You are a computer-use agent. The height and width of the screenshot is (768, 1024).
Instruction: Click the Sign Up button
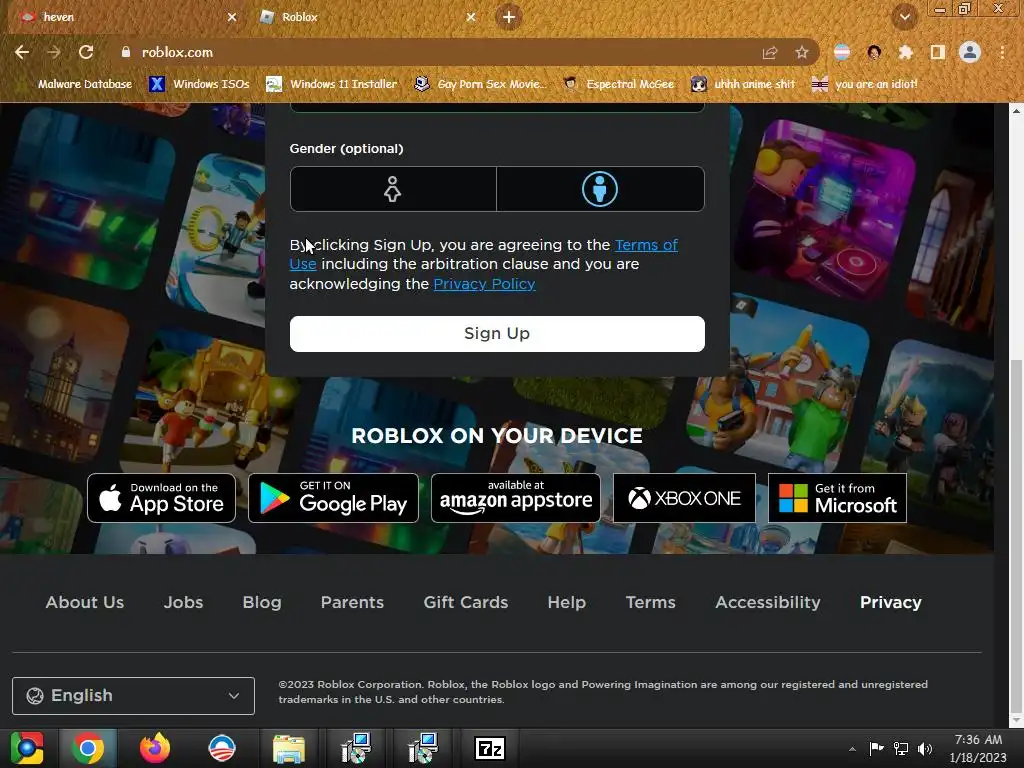click(x=497, y=334)
